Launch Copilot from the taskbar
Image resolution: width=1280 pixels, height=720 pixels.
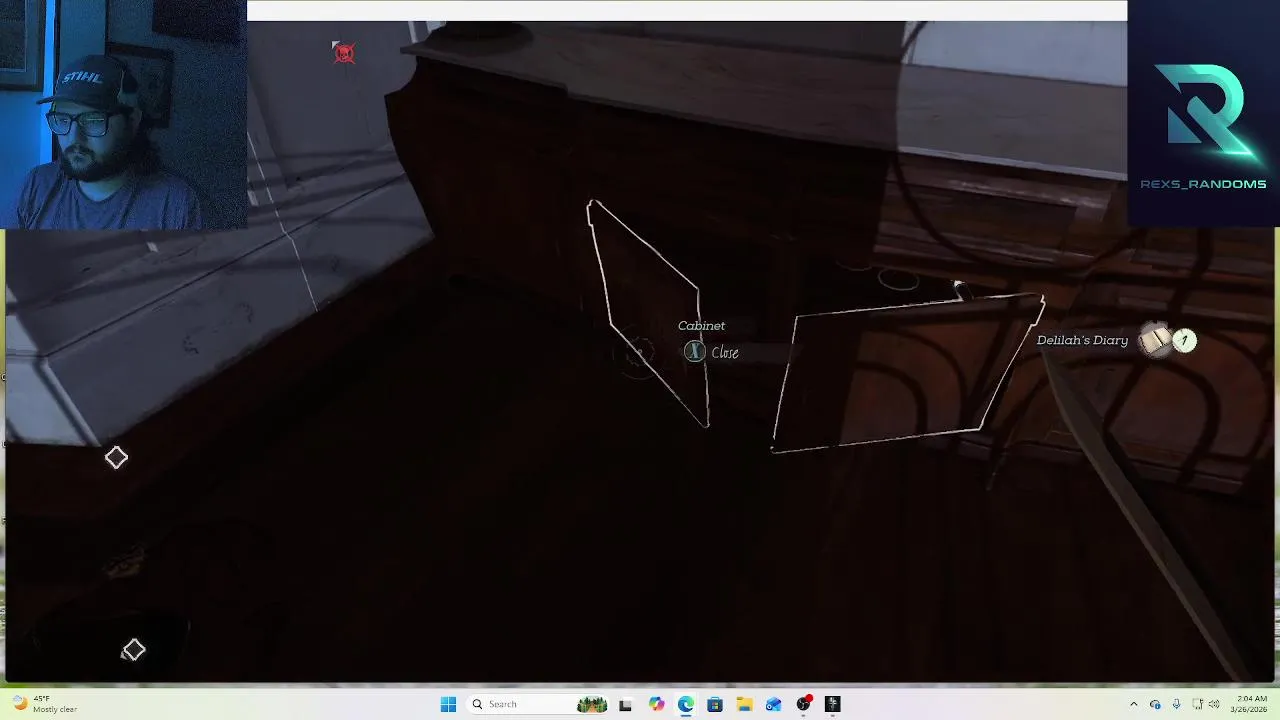tap(656, 704)
